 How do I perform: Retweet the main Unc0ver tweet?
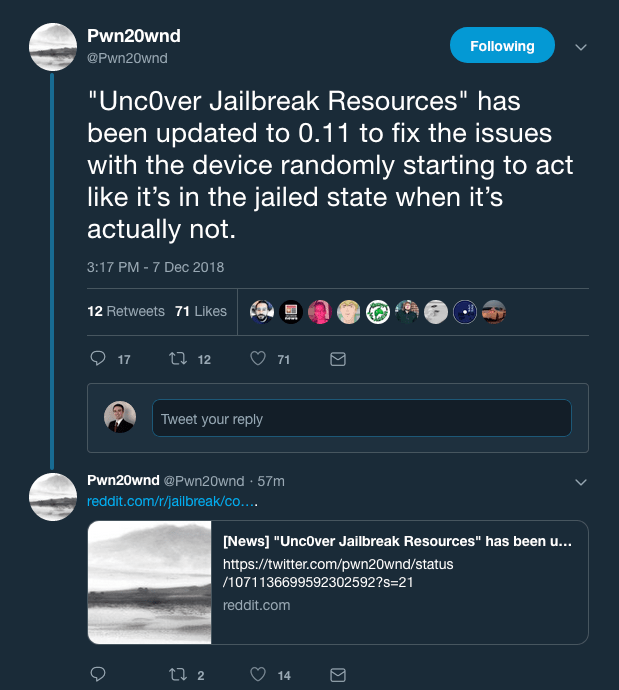(x=178, y=359)
